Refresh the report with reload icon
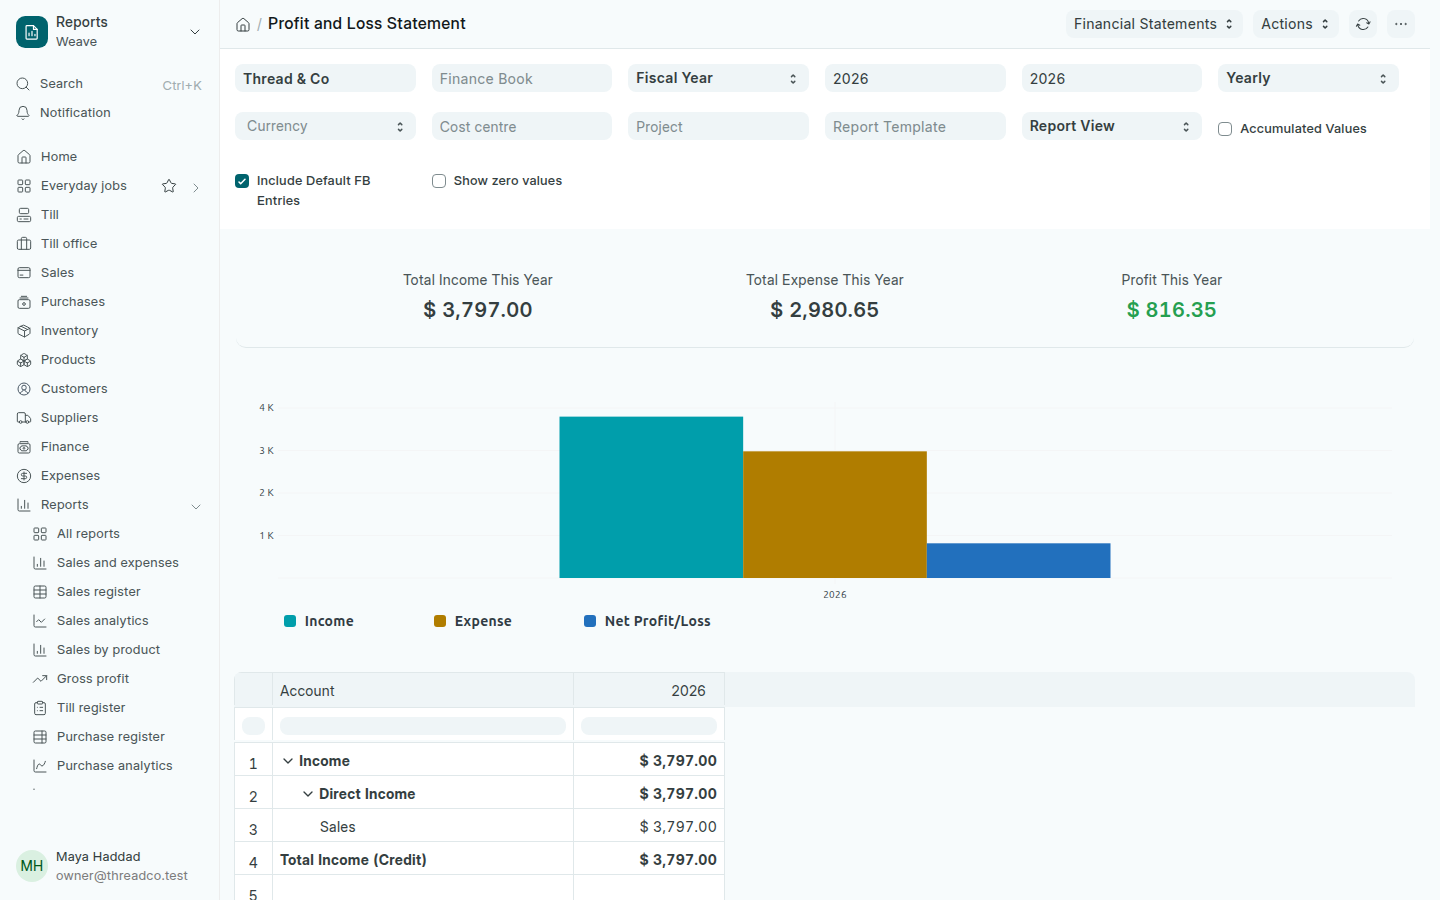1440x900 pixels. pos(1363,24)
